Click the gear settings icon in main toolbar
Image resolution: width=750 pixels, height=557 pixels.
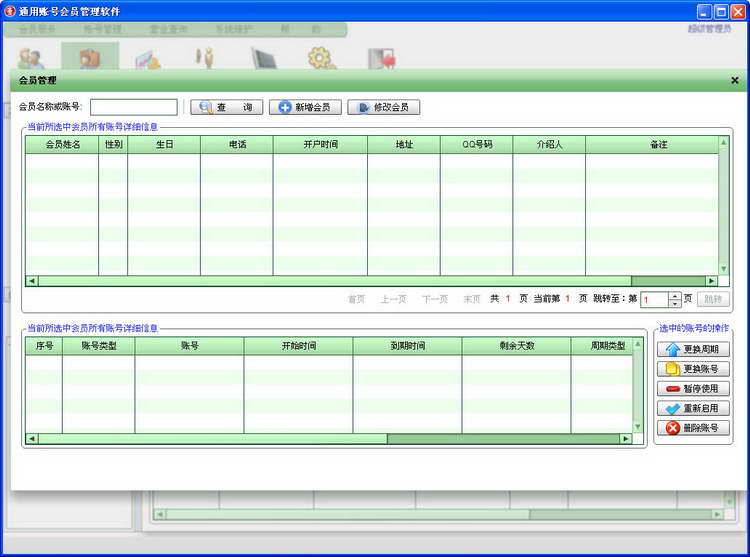point(321,58)
